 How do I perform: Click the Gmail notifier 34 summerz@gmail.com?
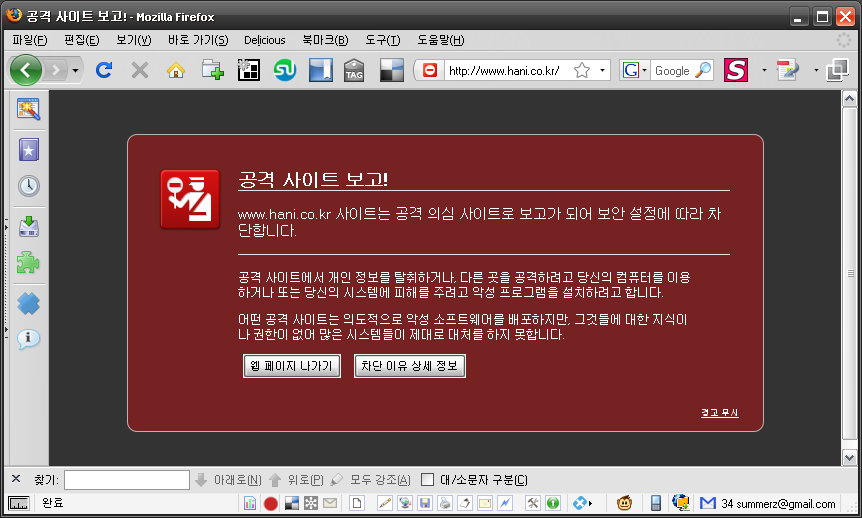768,503
